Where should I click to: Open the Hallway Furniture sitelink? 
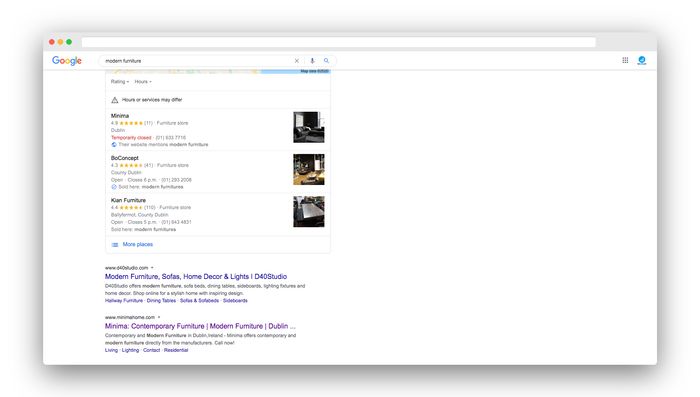124,301
